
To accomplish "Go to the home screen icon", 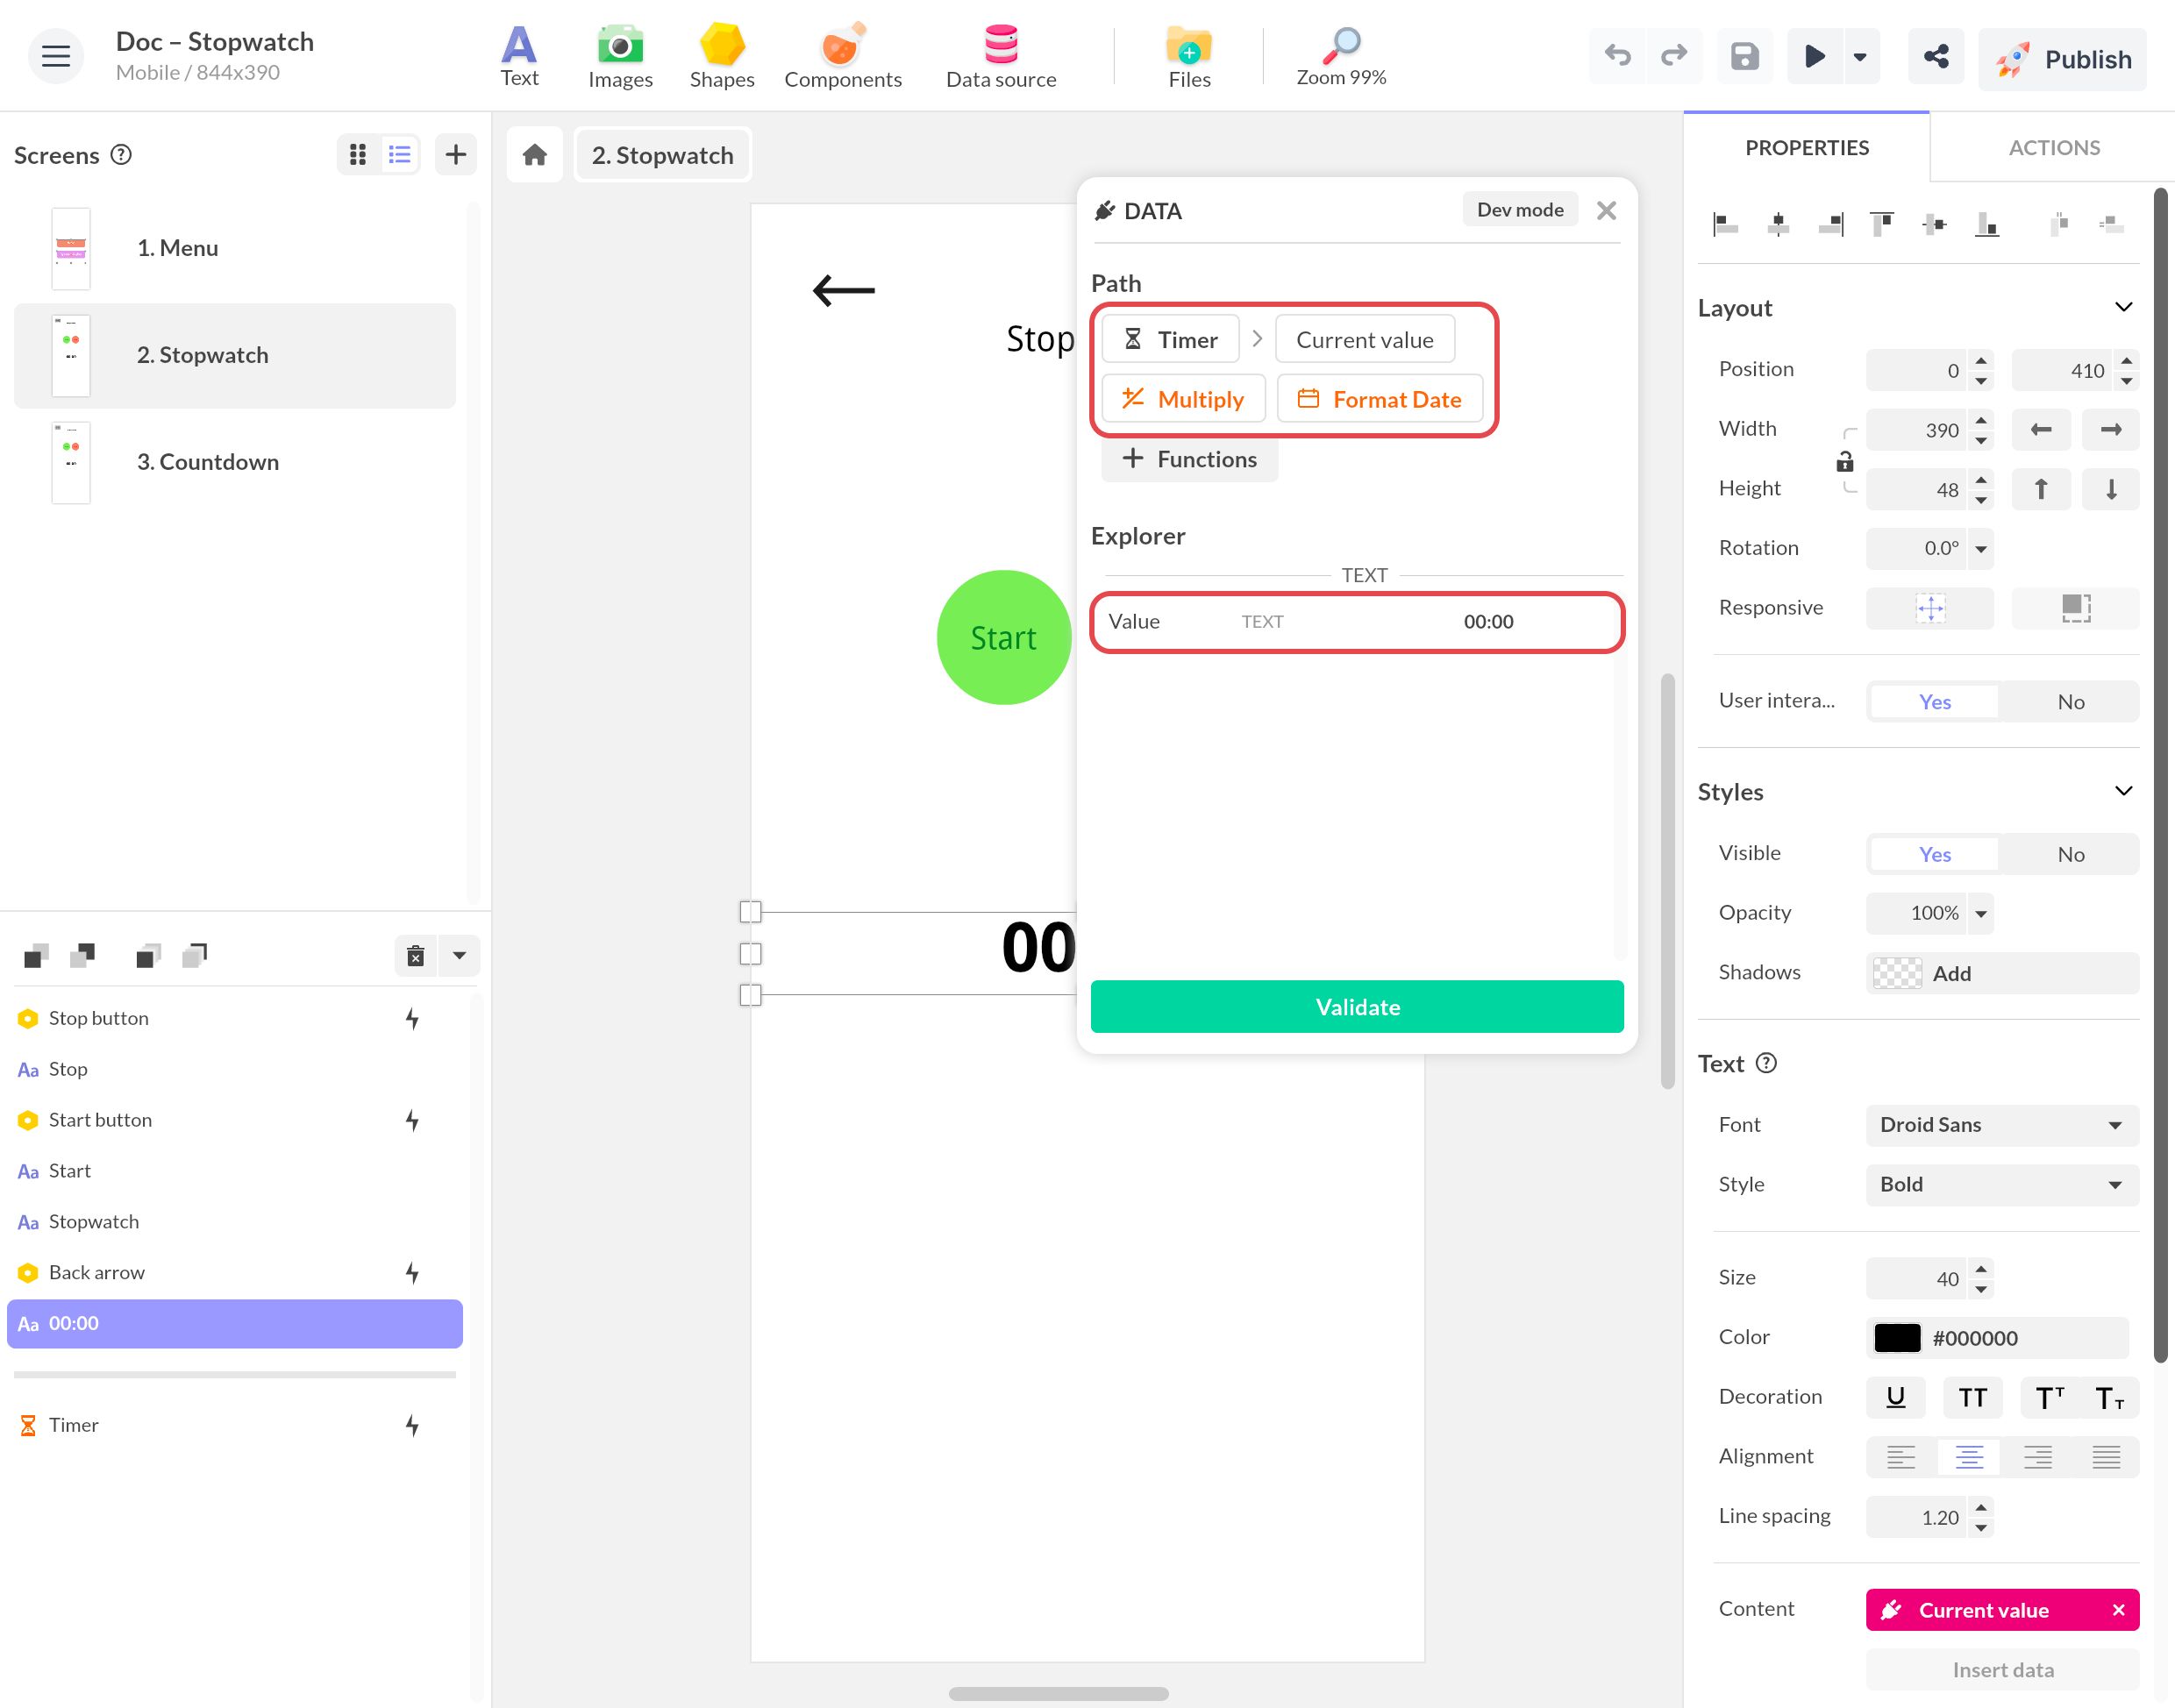I will (535, 155).
